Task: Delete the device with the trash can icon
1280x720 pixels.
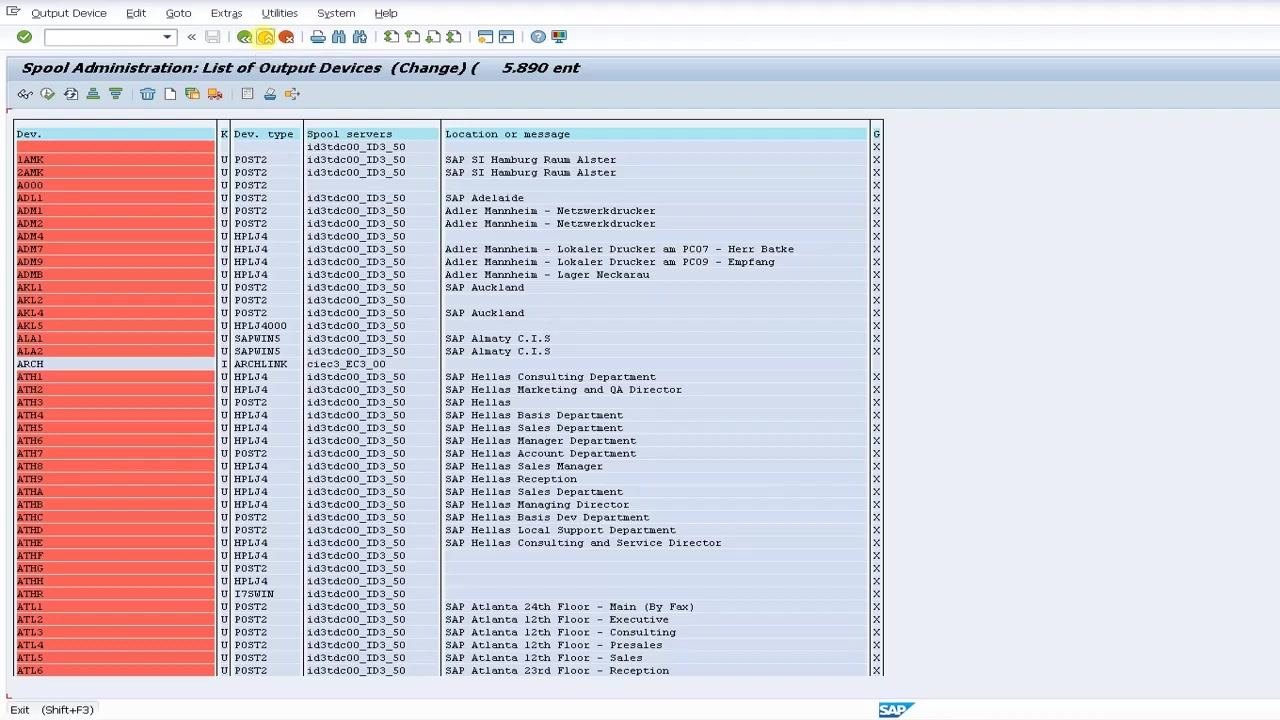Action: (148, 94)
